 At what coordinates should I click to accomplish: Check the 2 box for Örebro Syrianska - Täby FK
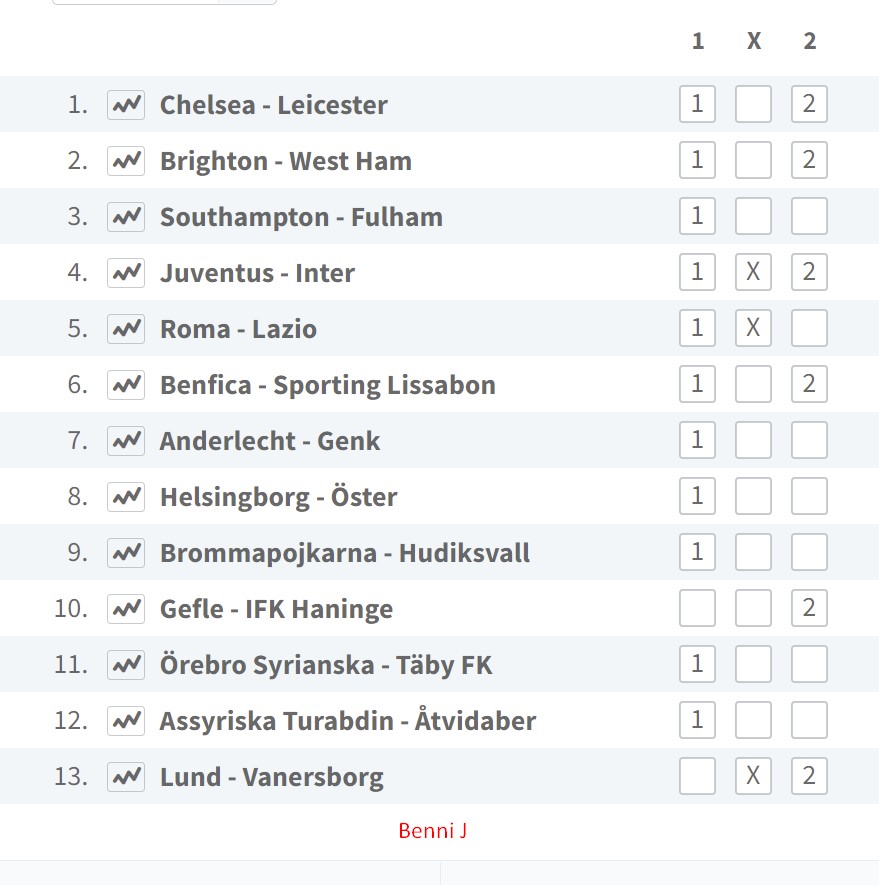pos(809,664)
